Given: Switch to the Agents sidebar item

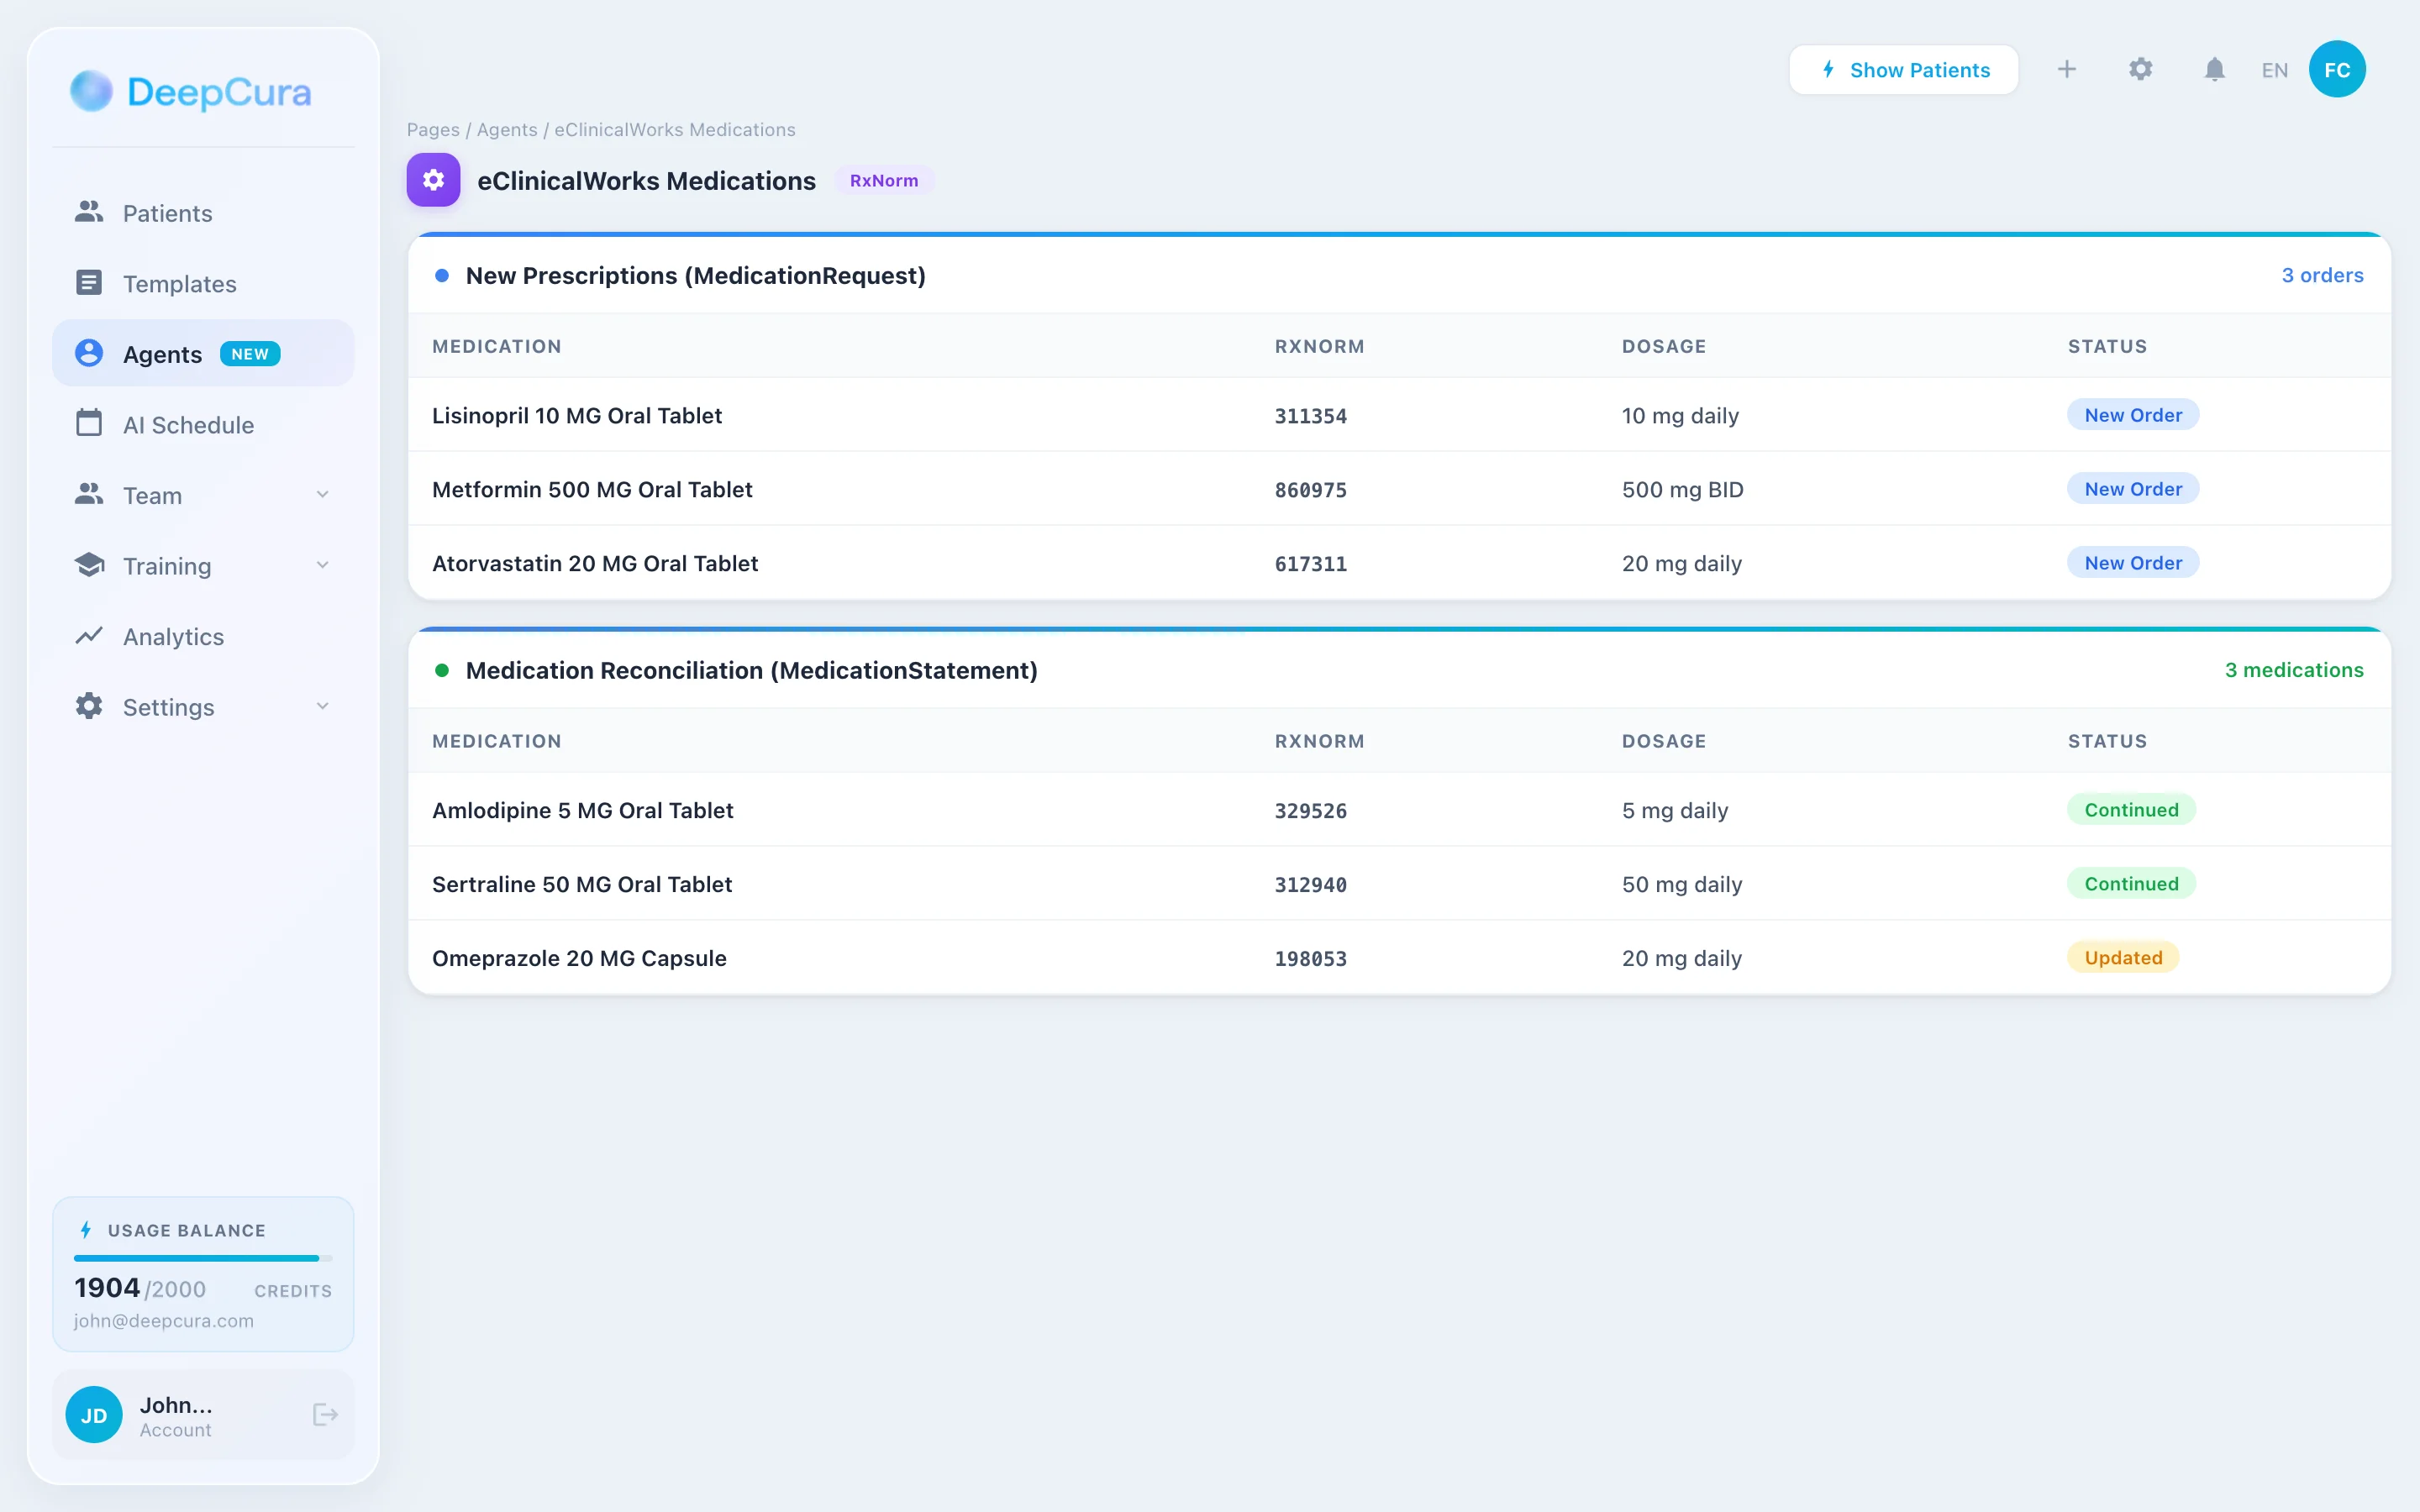Looking at the screenshot, I should click(163, 353).
